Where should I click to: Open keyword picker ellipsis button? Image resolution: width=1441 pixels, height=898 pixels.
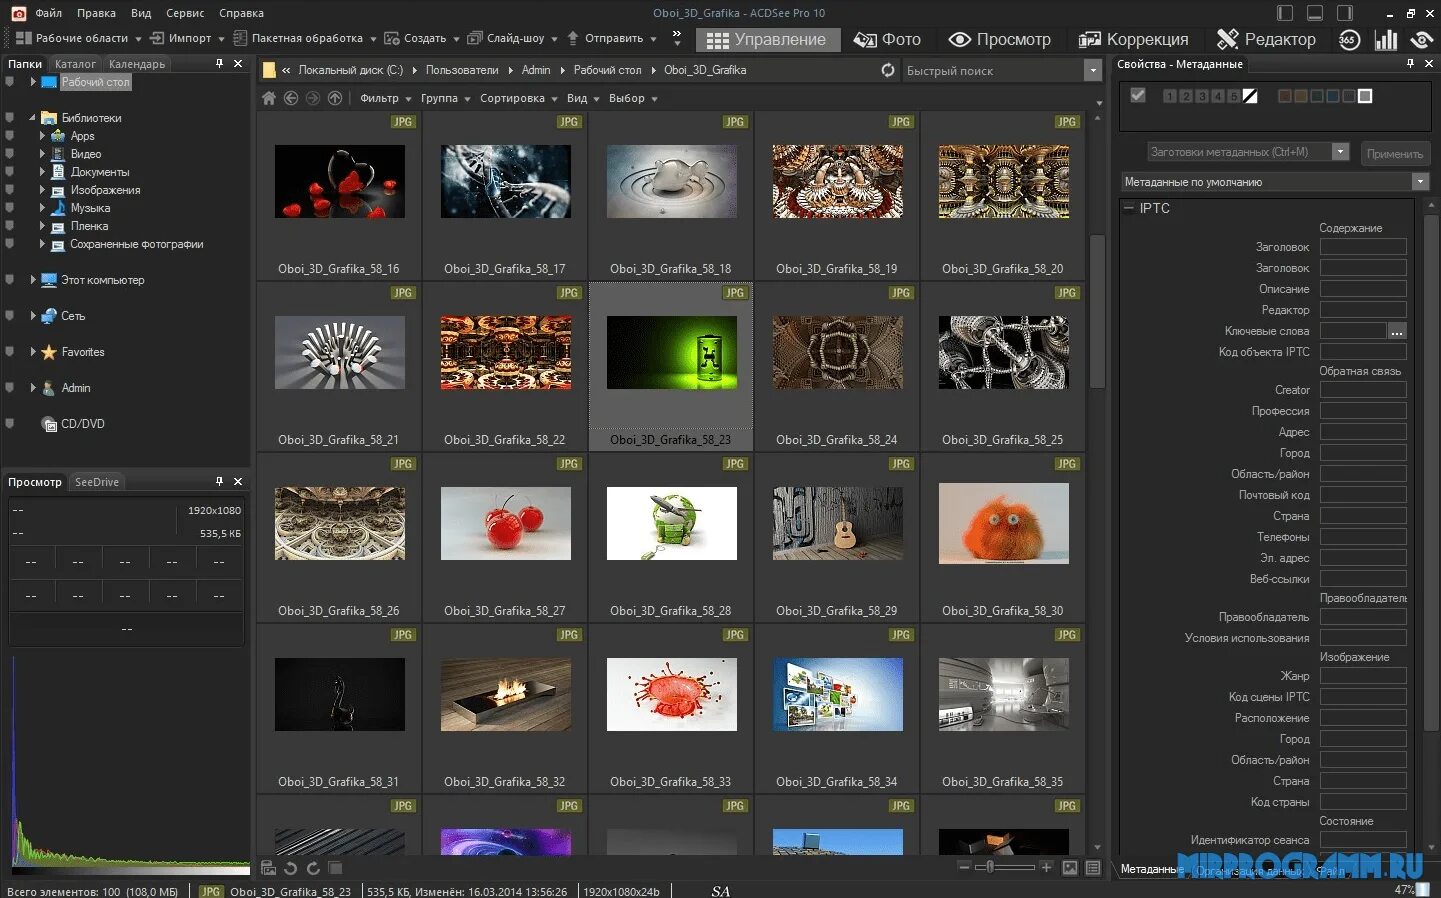(x=1397, y=331)
